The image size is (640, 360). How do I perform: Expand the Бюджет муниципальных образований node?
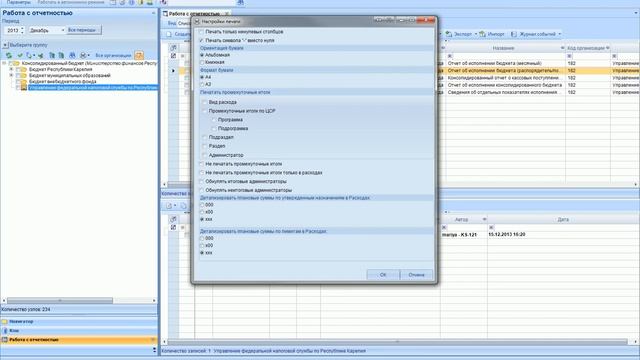click(11, 76)
